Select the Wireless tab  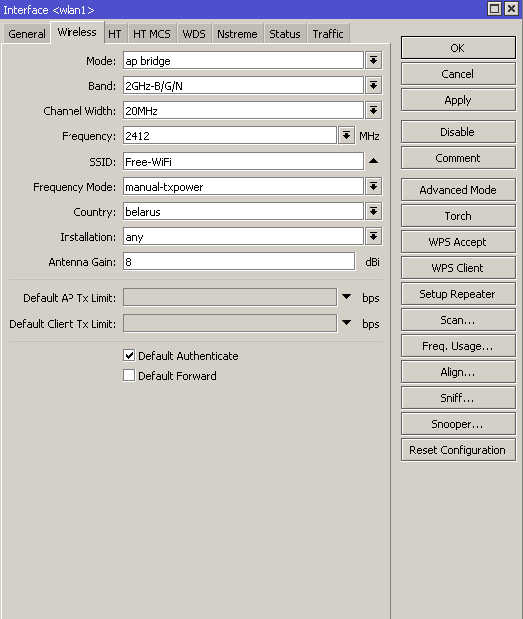(77, 32)
